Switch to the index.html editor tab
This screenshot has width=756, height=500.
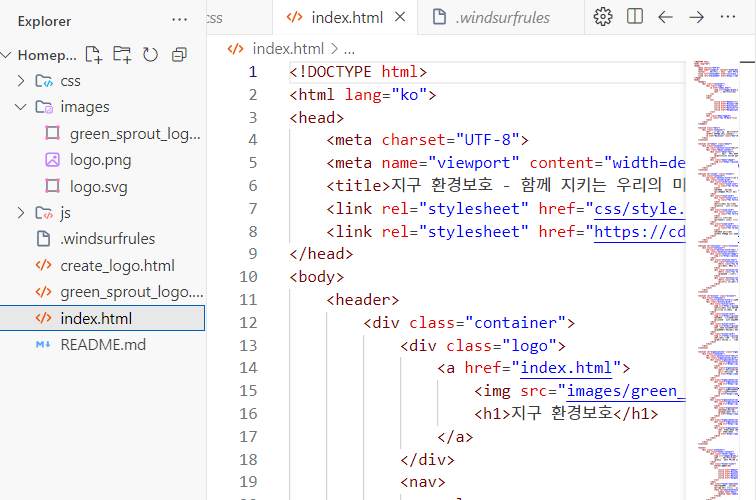pos(347,18)
